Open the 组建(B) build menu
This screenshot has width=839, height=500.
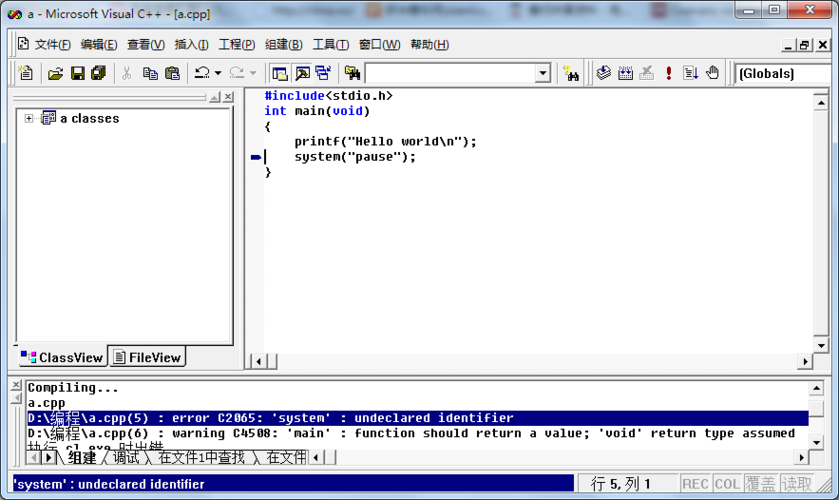[x=283, y=45]
